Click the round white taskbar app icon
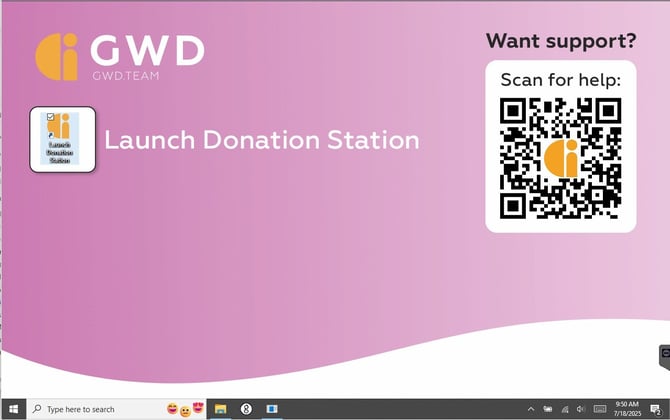 click(x=246, y=409)
